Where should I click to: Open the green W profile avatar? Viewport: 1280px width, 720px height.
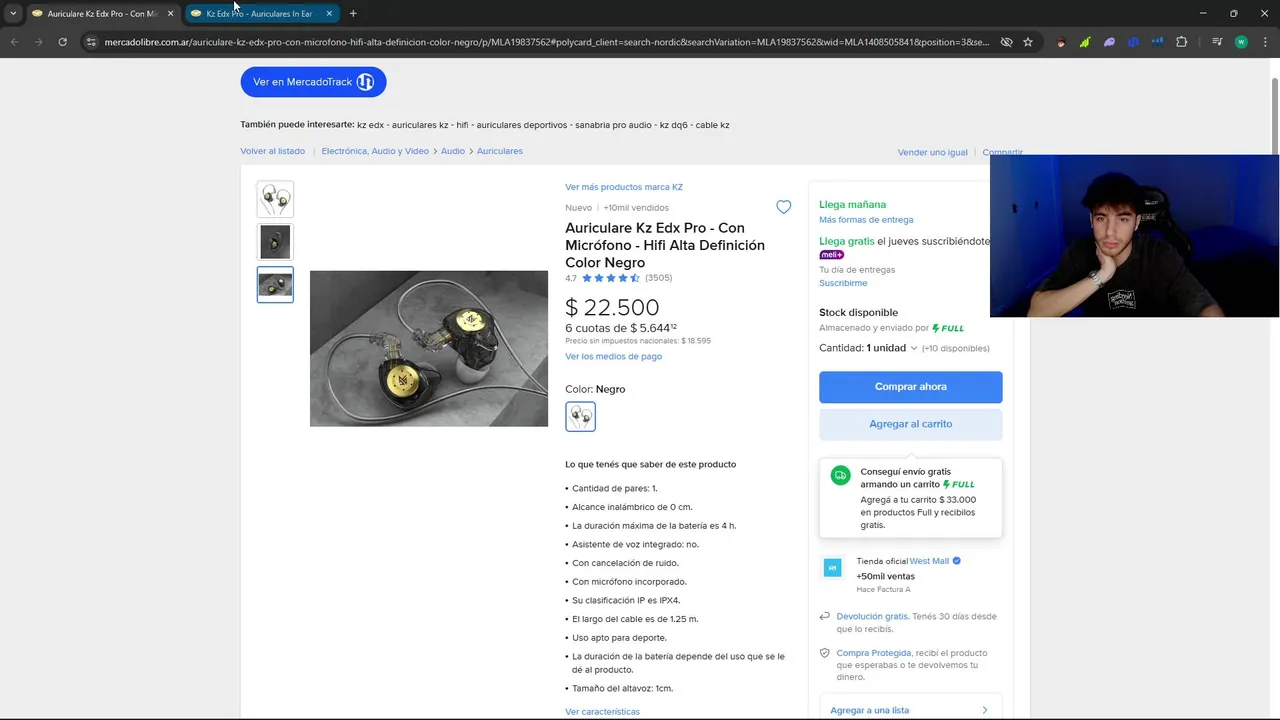[x=1241, y=42]
